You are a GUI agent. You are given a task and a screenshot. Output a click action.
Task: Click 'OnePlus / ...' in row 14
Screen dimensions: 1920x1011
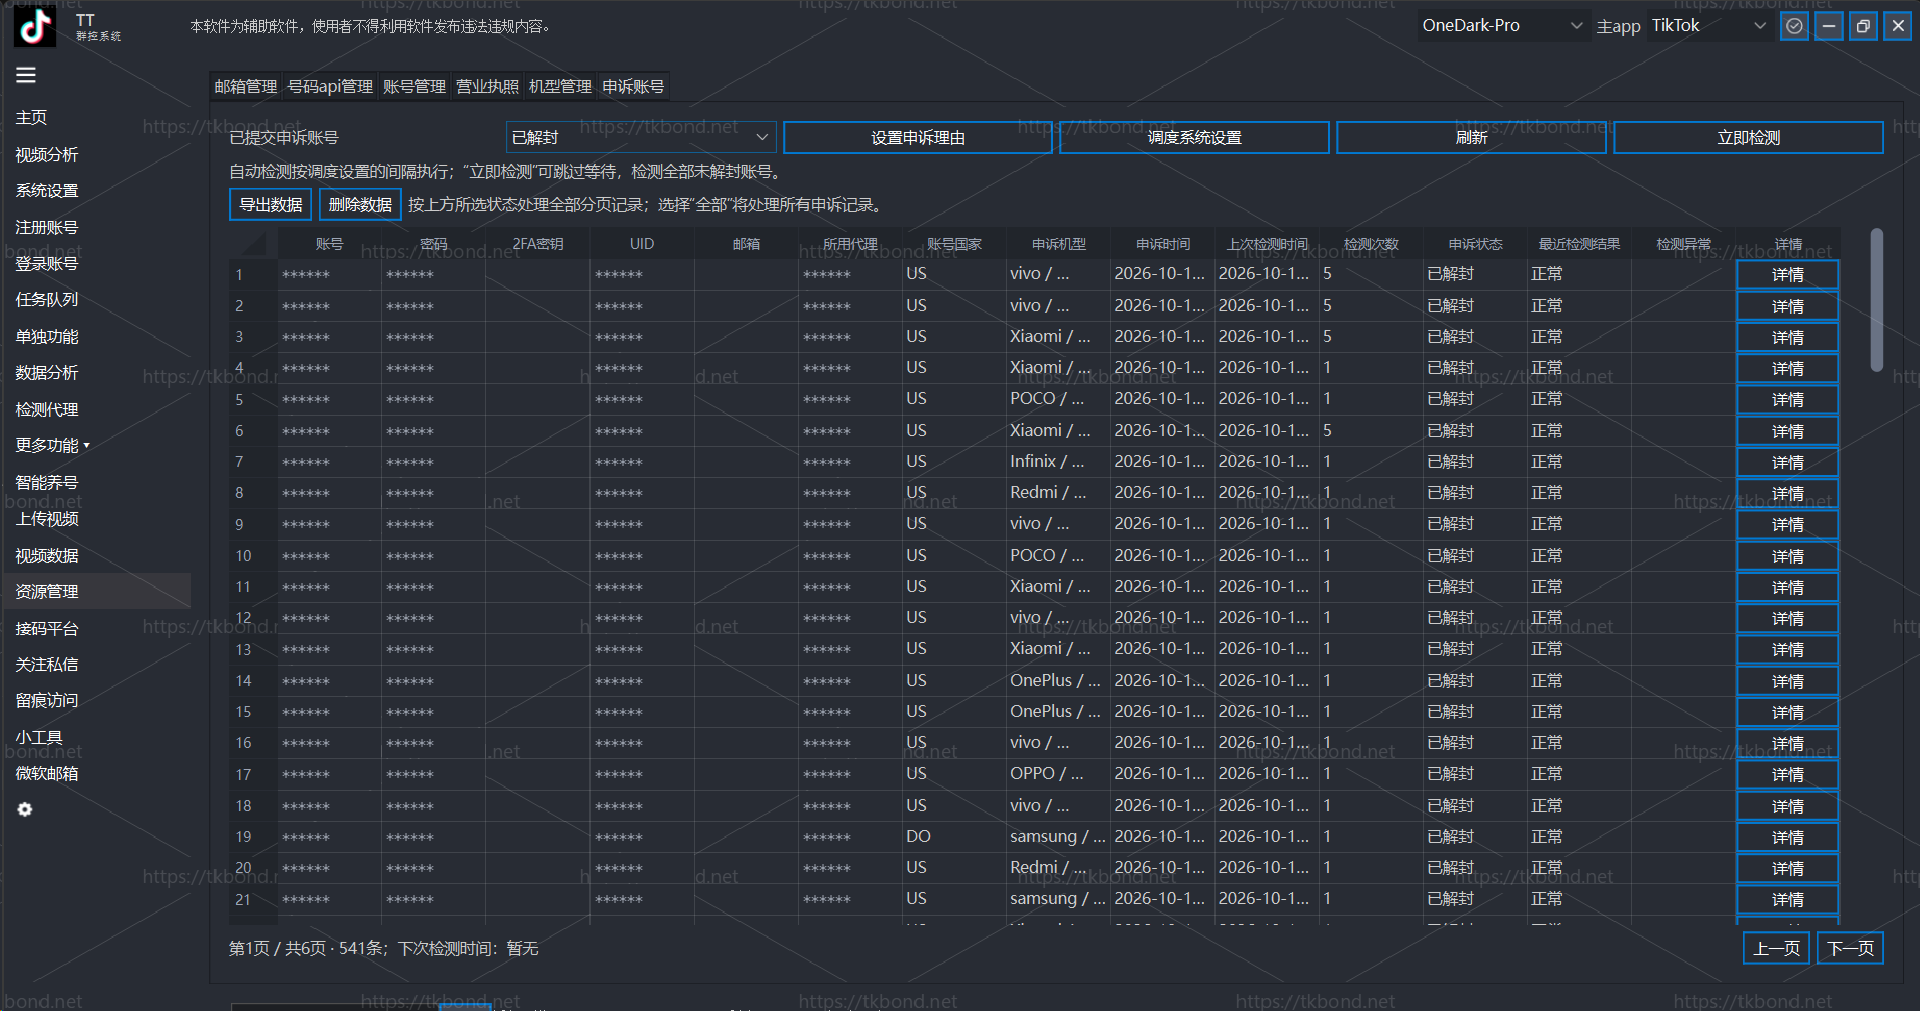[1056, 681]
